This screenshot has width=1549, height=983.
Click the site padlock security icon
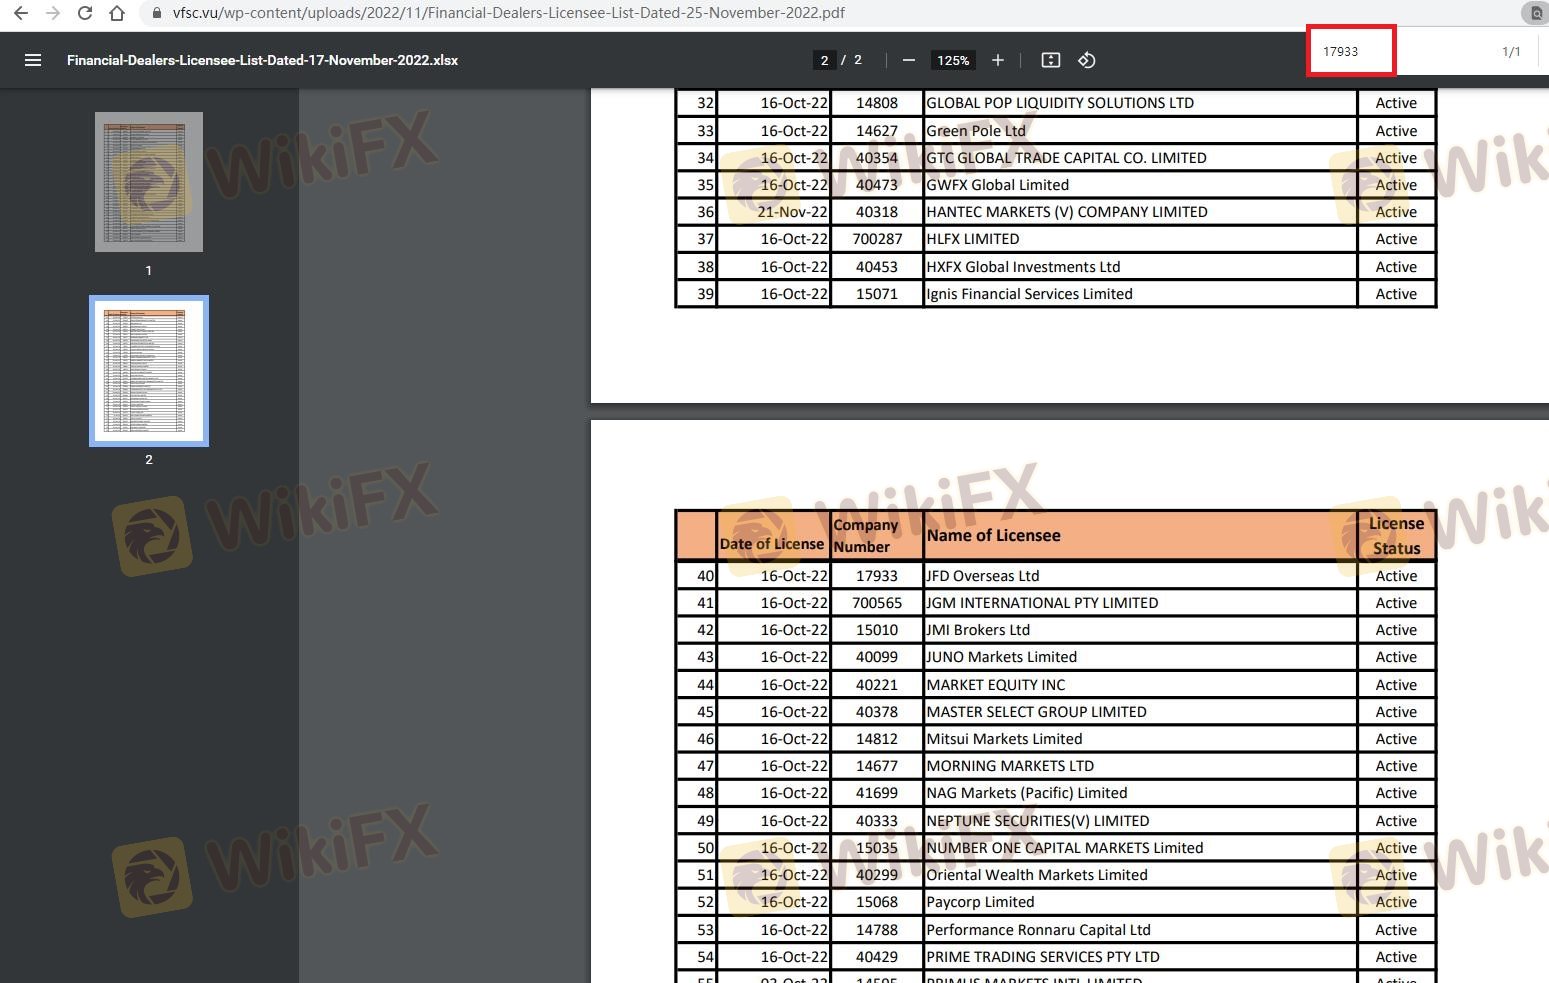point(156,13)
